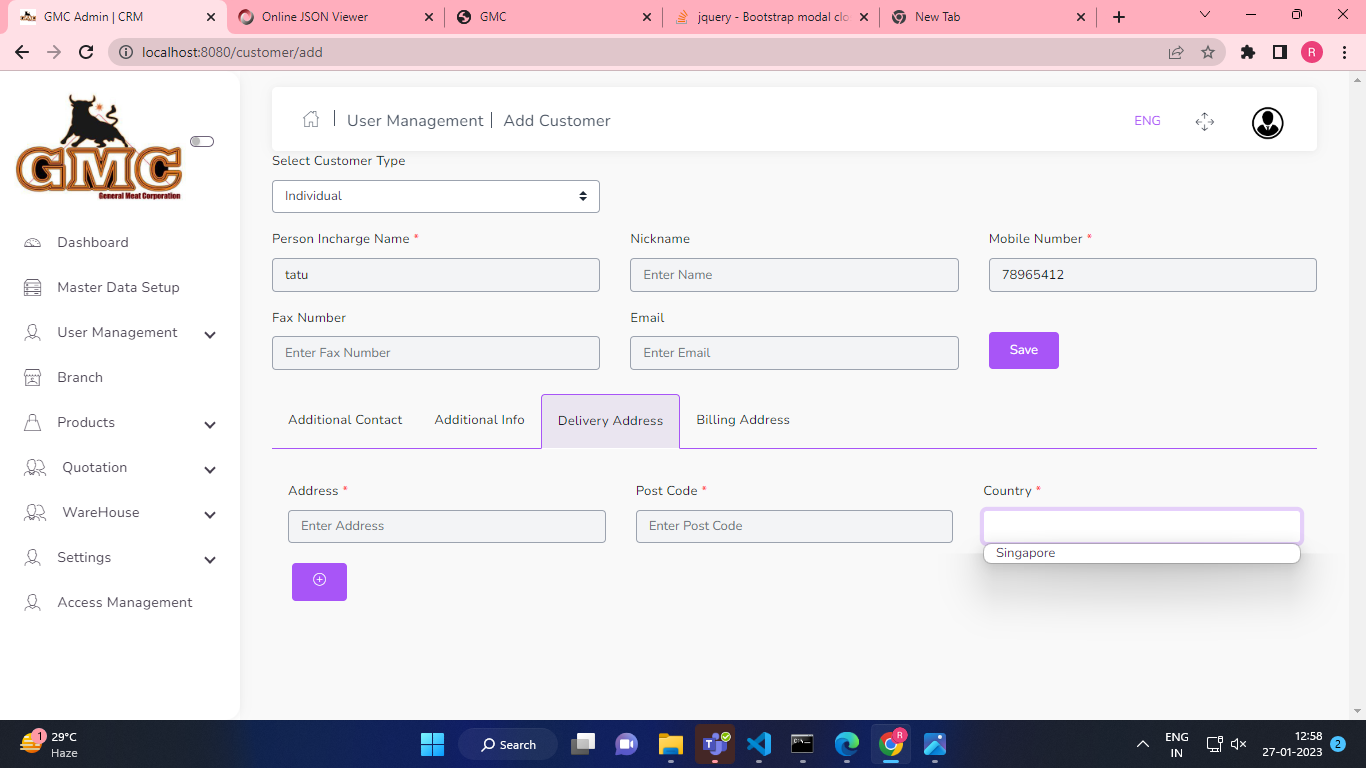Click the Master Data Setup icon
The width and height of the screenshot is (1366, 768).
(33, 288)
